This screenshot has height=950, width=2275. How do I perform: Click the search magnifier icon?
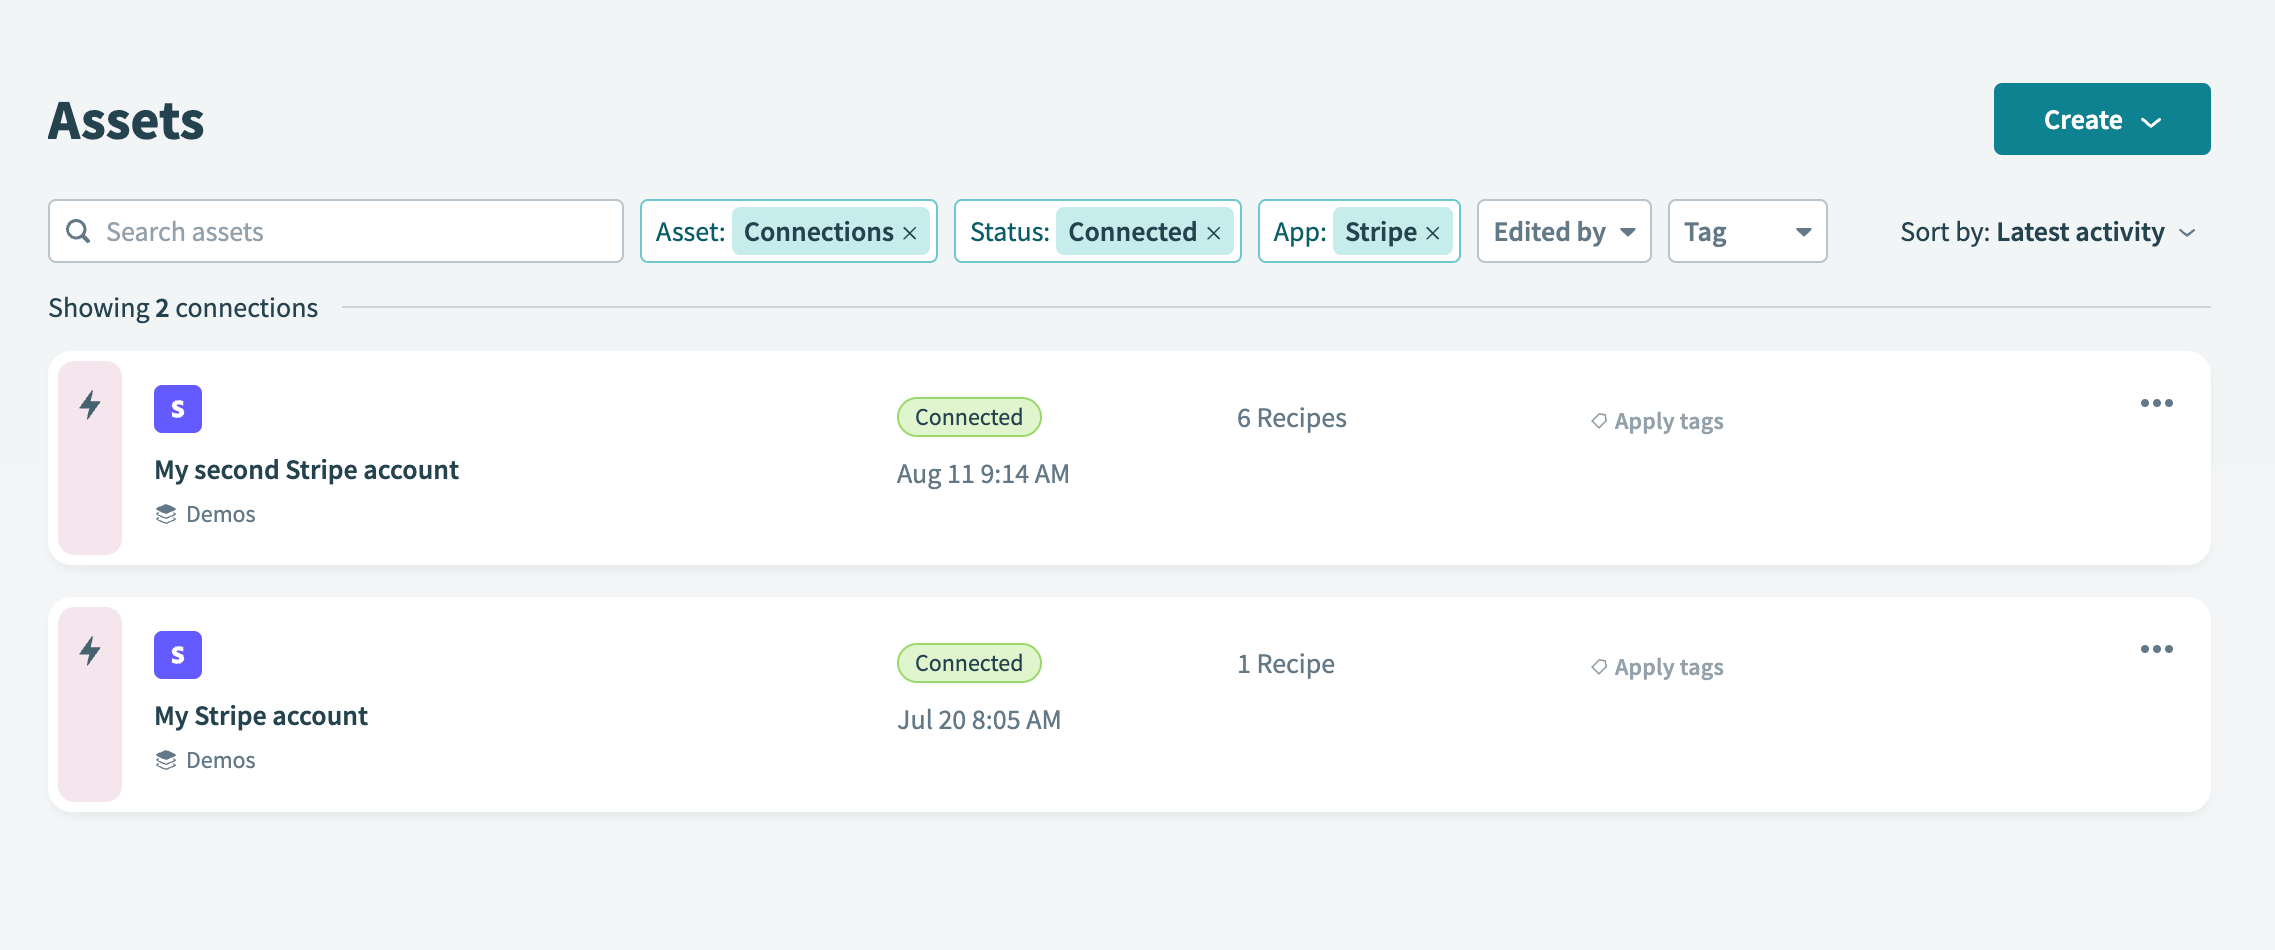click(x=78, y=231)
